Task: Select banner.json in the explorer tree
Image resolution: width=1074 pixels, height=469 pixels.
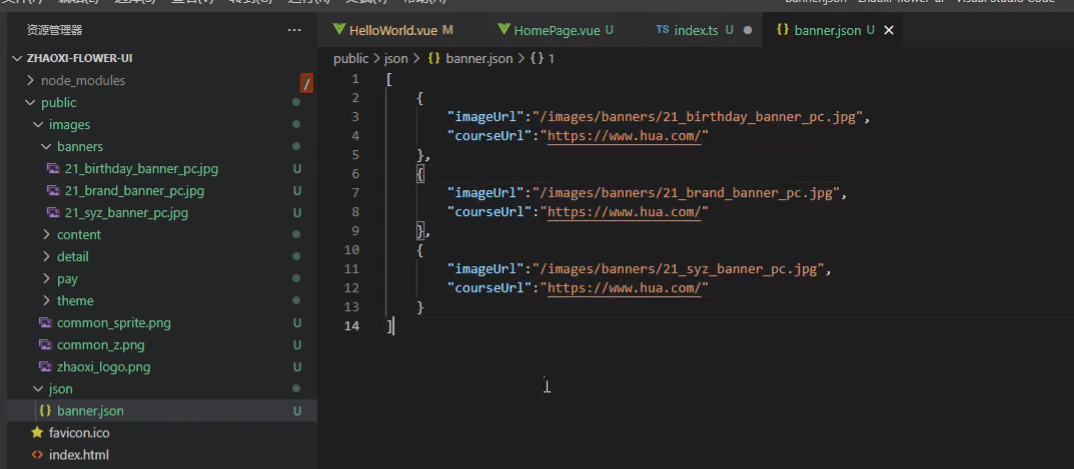Action: pos(162,411)
